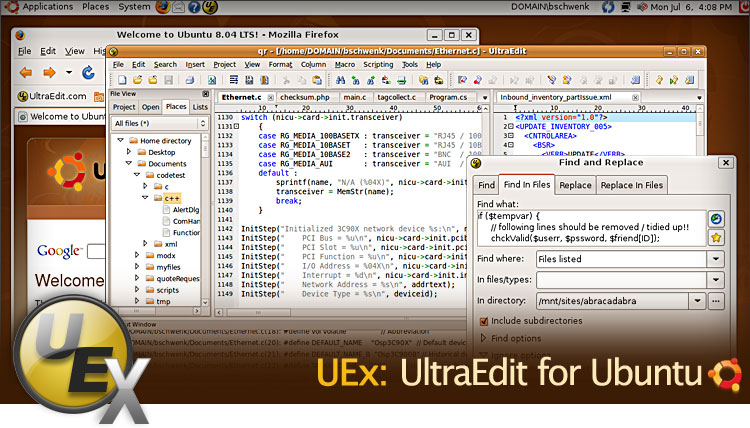Click inside the Find what text box
Image resolution: width=750 pixels, height=428 pixels.
[x=592, y=227]
